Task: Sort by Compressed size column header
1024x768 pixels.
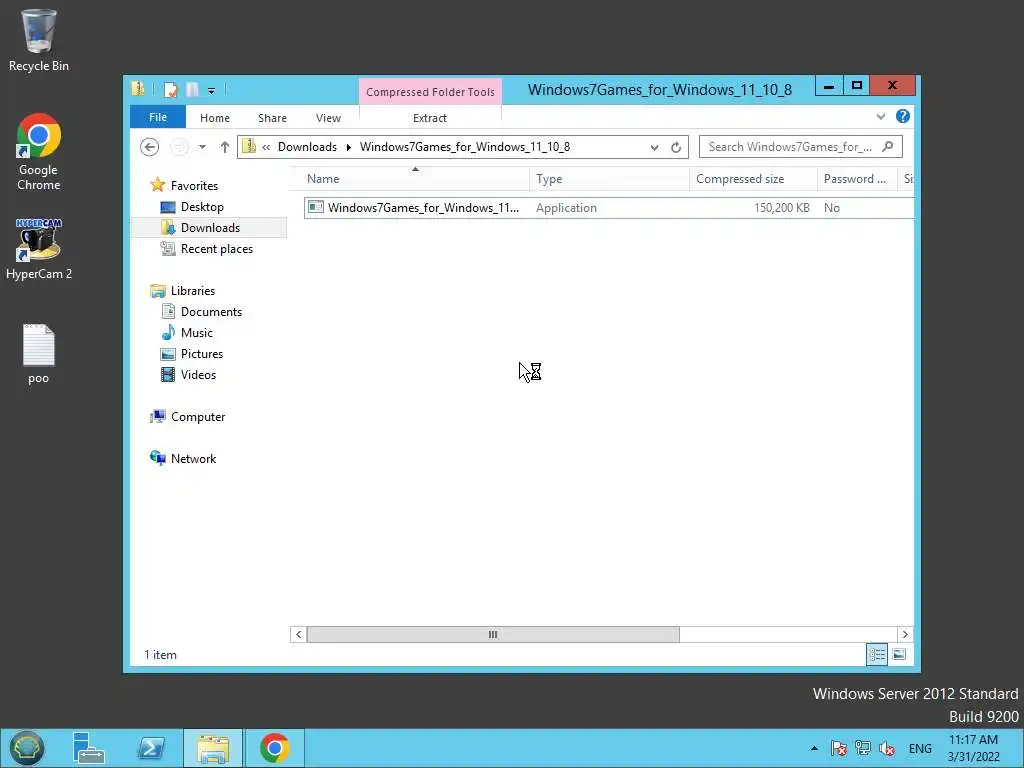Action: (x=753, y=179)
